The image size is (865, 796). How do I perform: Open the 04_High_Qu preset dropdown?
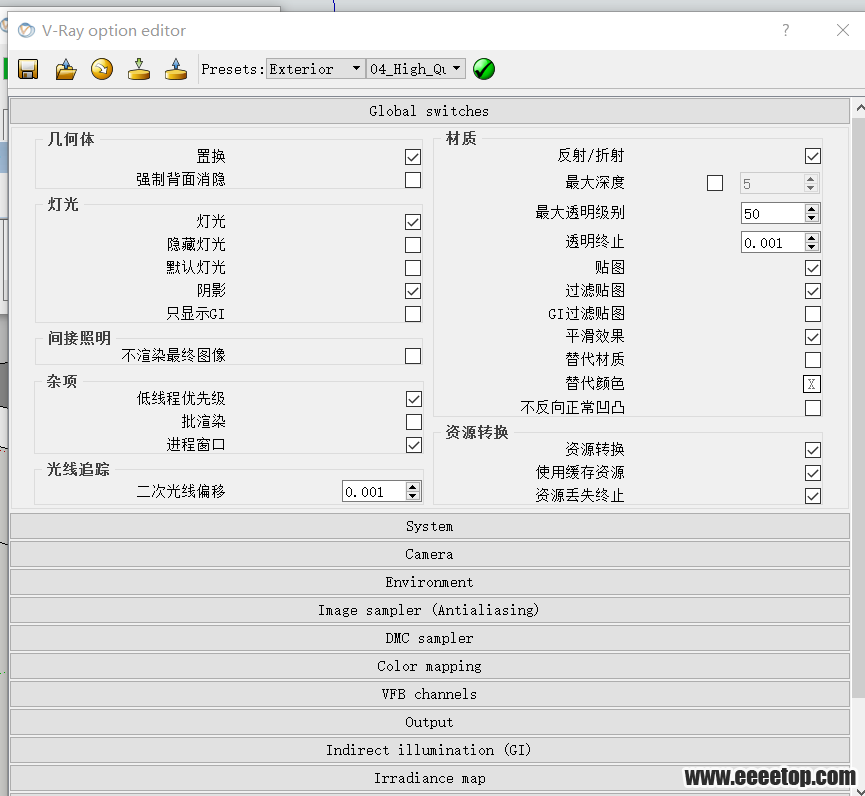(416, 69)
